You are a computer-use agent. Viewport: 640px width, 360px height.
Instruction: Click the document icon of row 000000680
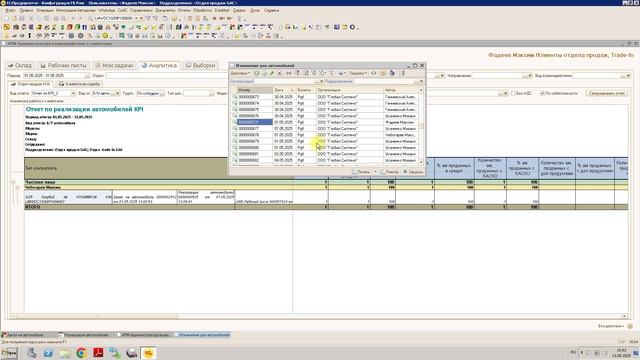[x=235, y=148]
